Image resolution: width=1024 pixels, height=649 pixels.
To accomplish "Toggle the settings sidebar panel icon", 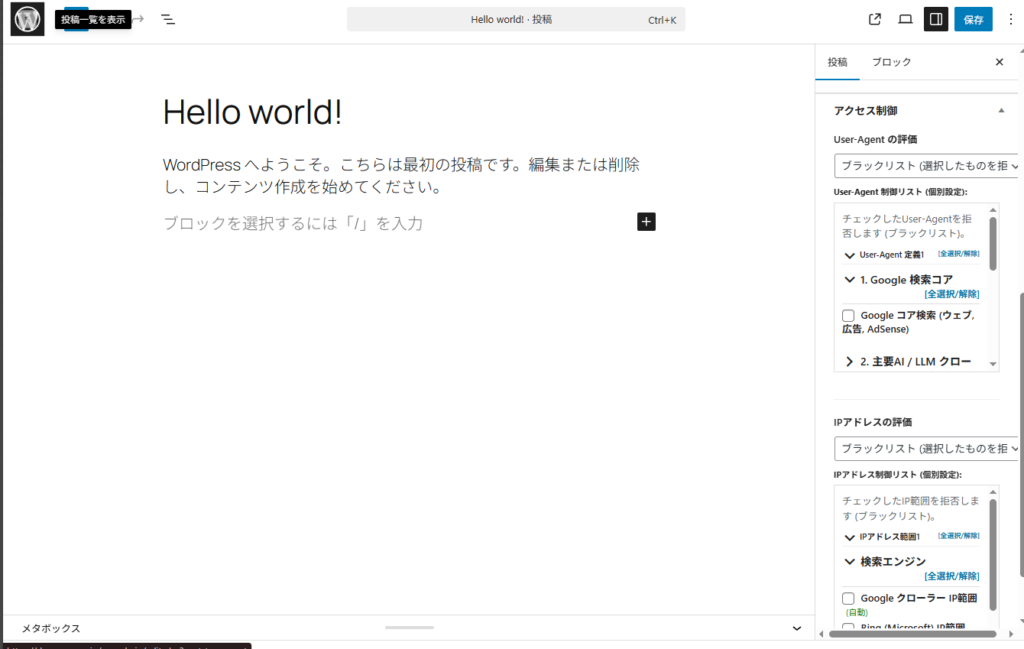I will pos(936,19).
